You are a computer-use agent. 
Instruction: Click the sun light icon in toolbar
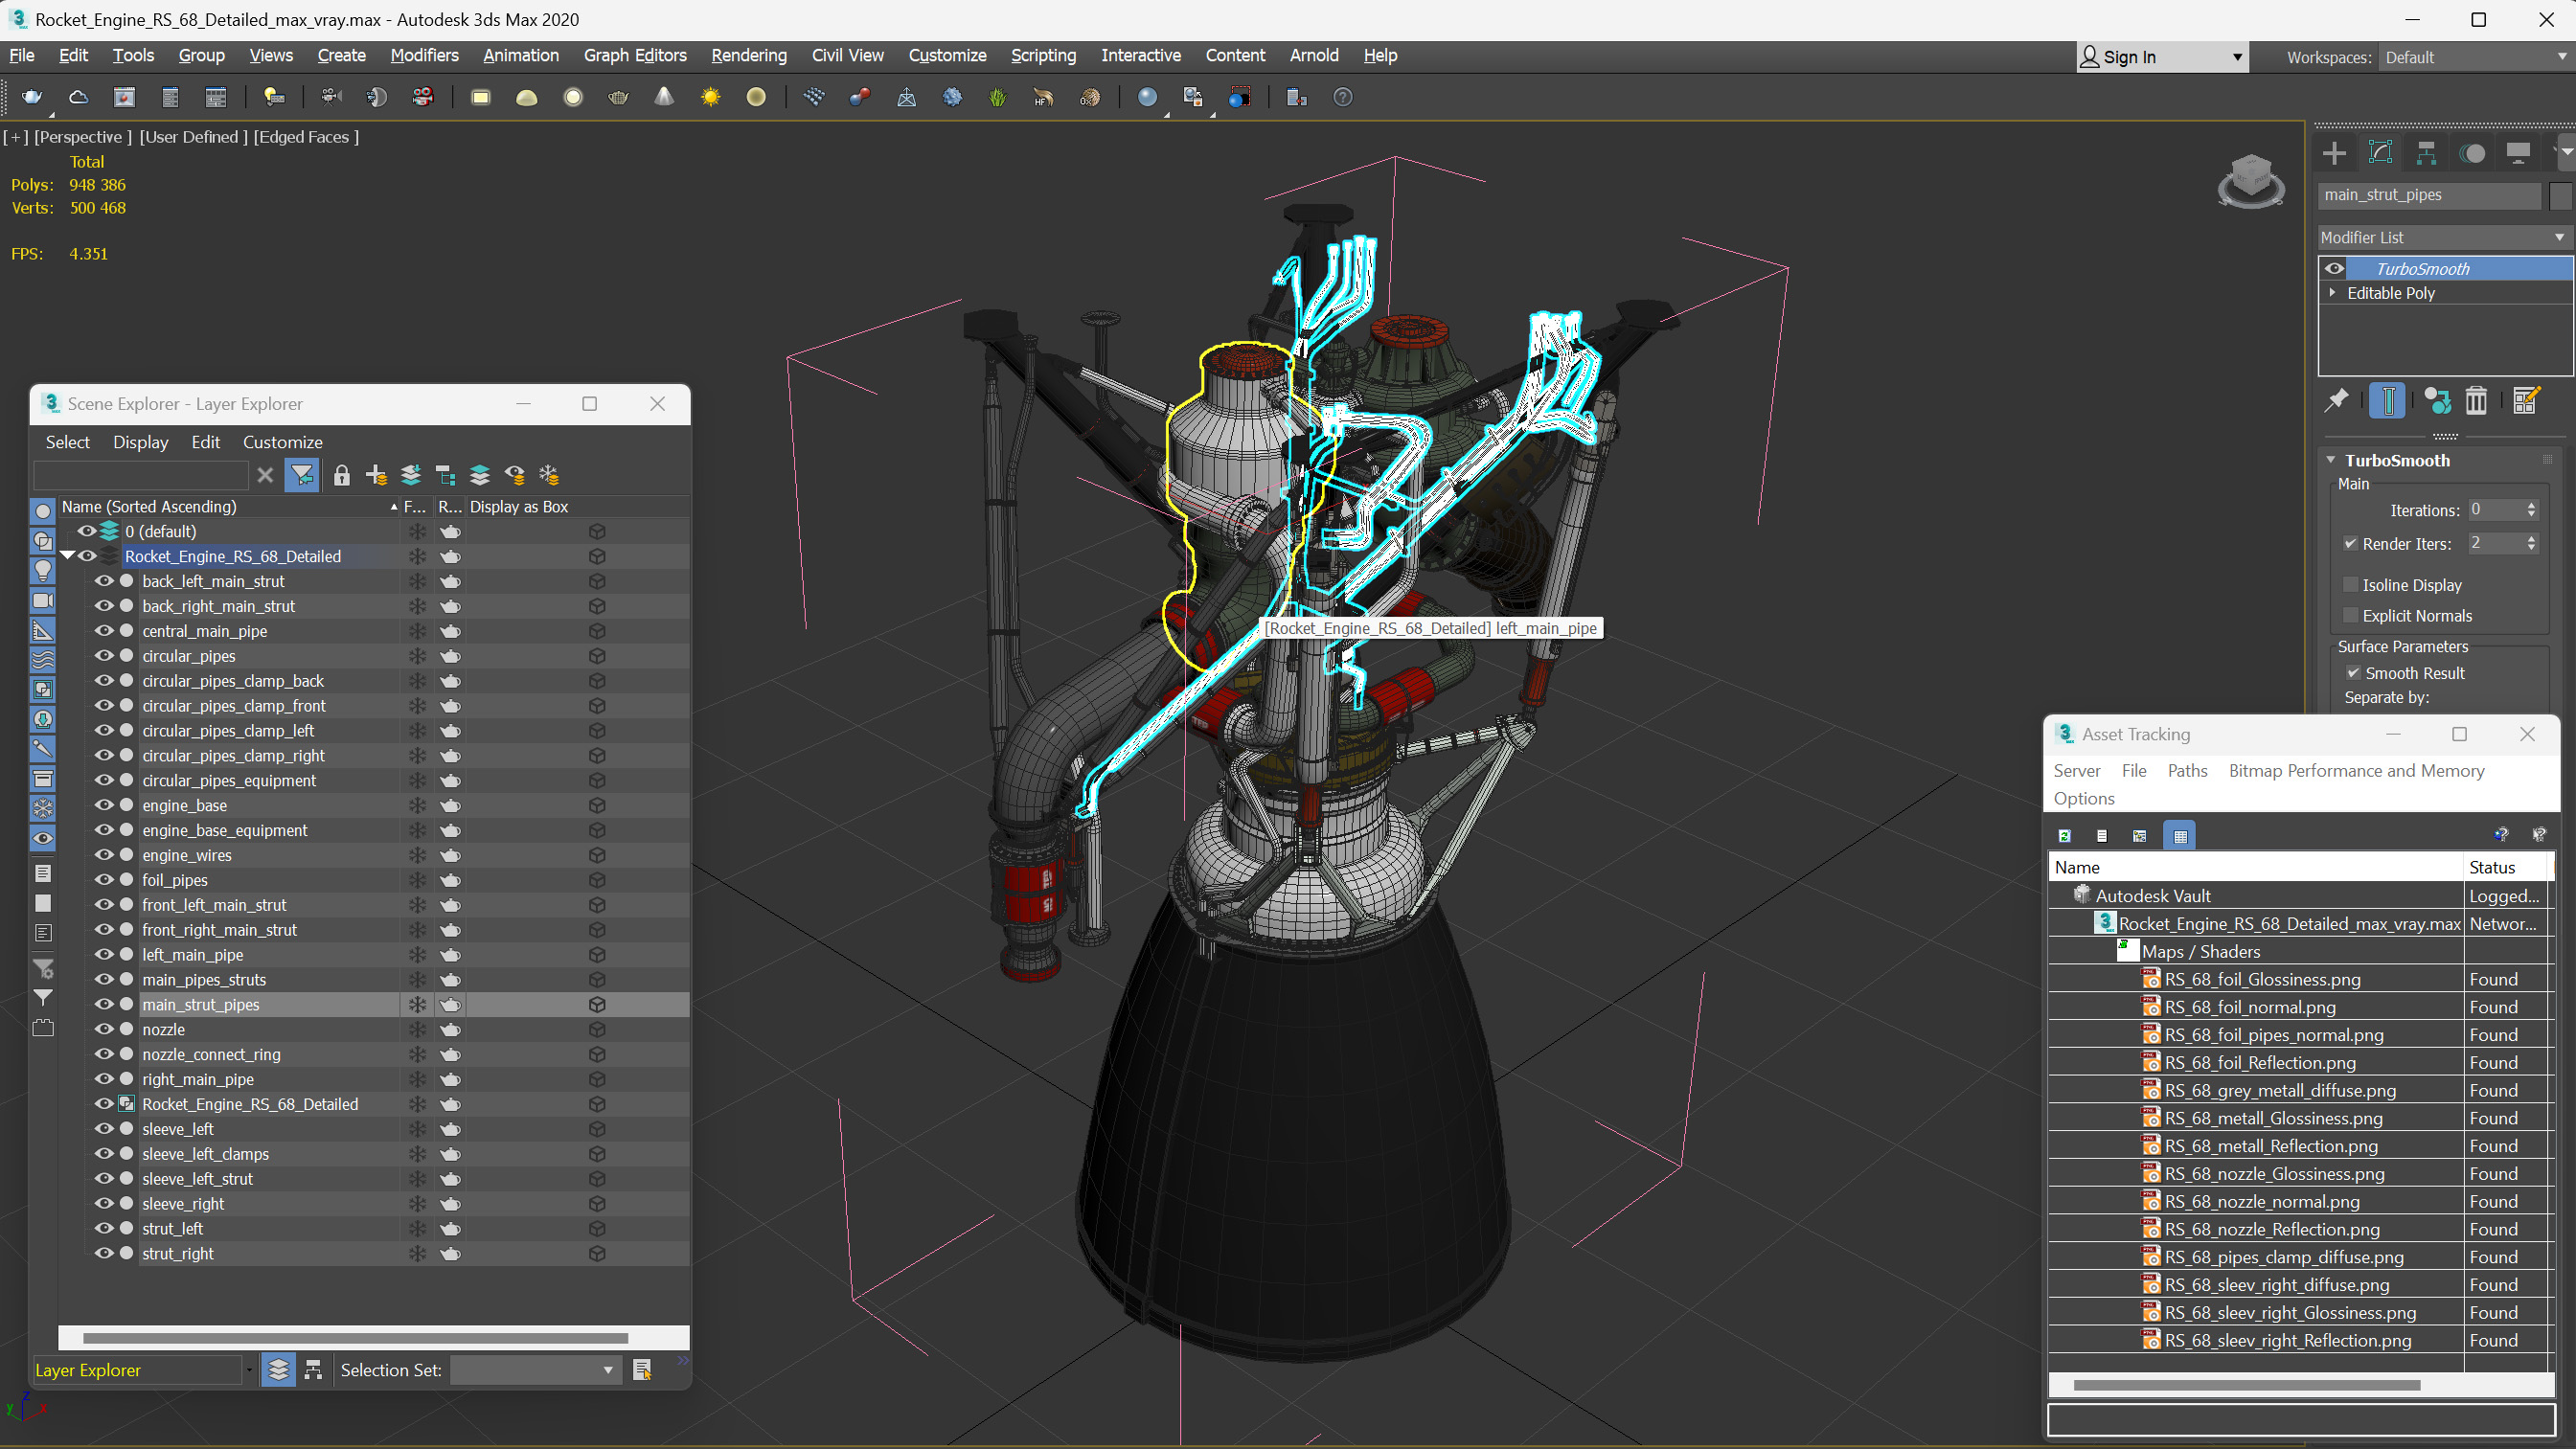(710, 97)
